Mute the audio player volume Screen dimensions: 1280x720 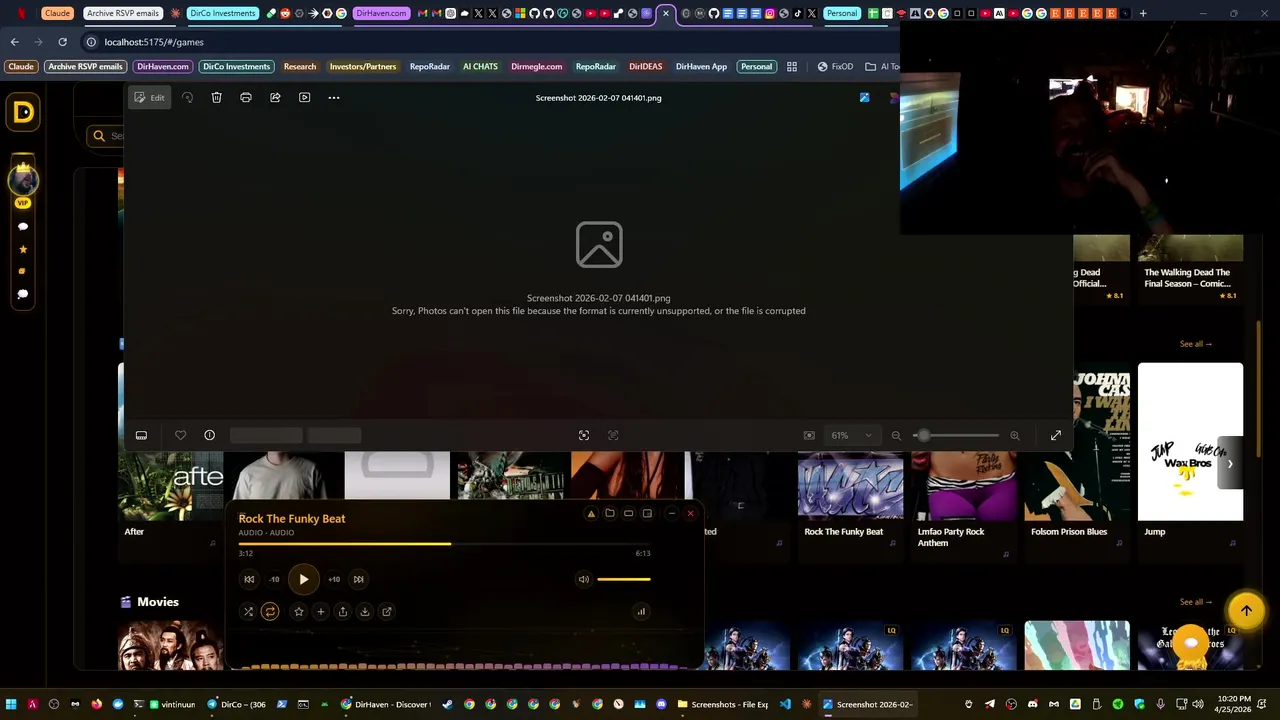(584, 579)
